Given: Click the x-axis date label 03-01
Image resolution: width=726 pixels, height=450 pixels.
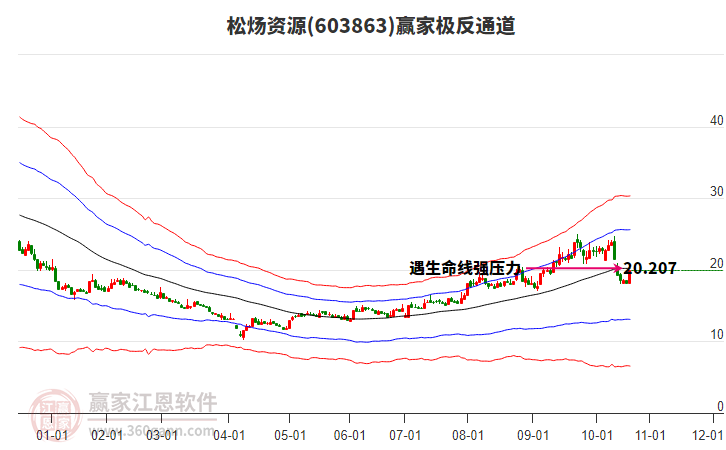Looking at the screenshot, I should tap(162, 436).
